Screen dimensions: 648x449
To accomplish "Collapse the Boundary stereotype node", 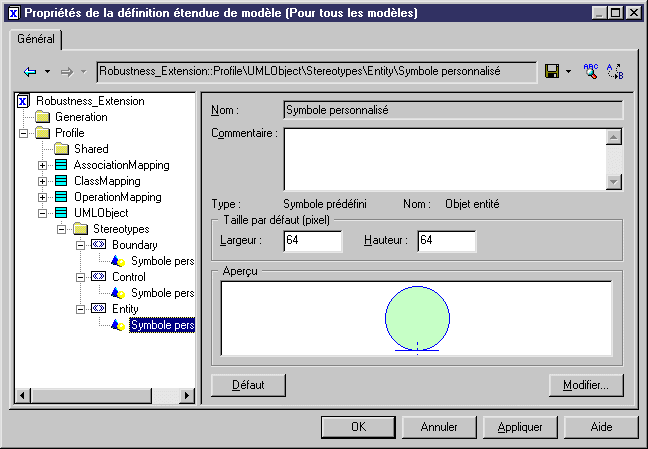I will coord(81,245).
